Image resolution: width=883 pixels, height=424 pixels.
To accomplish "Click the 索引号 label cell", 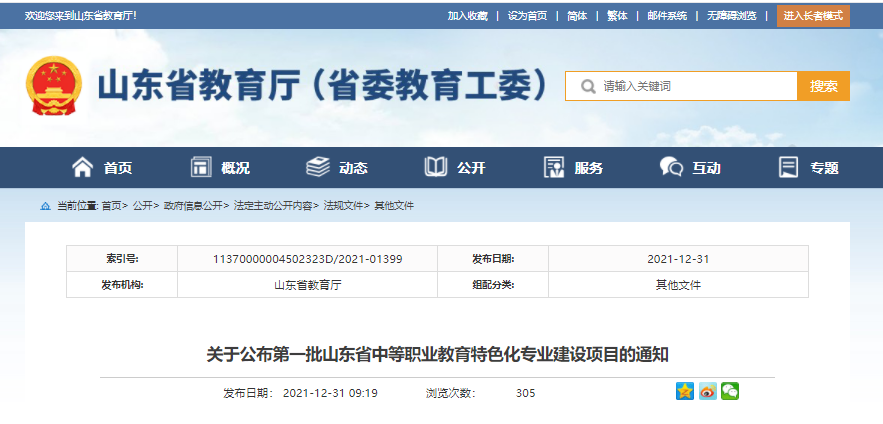I will click(x=122, y=259).
